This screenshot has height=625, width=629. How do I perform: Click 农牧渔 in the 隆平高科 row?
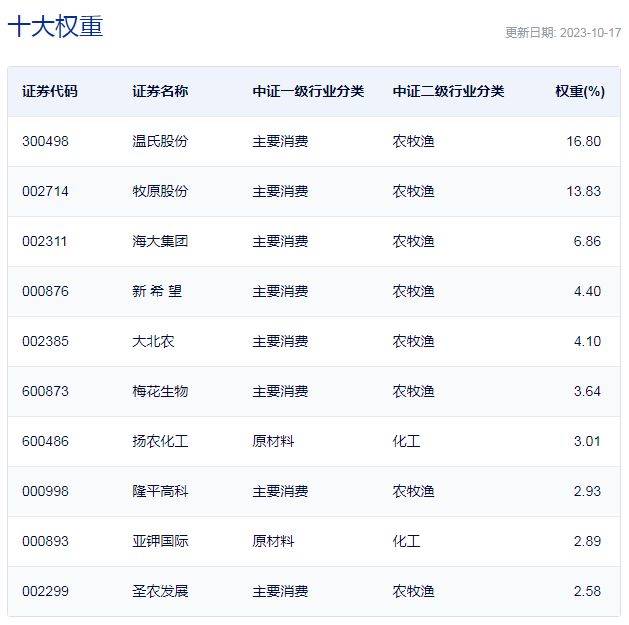pyautogui.click(x=413, y=491)
